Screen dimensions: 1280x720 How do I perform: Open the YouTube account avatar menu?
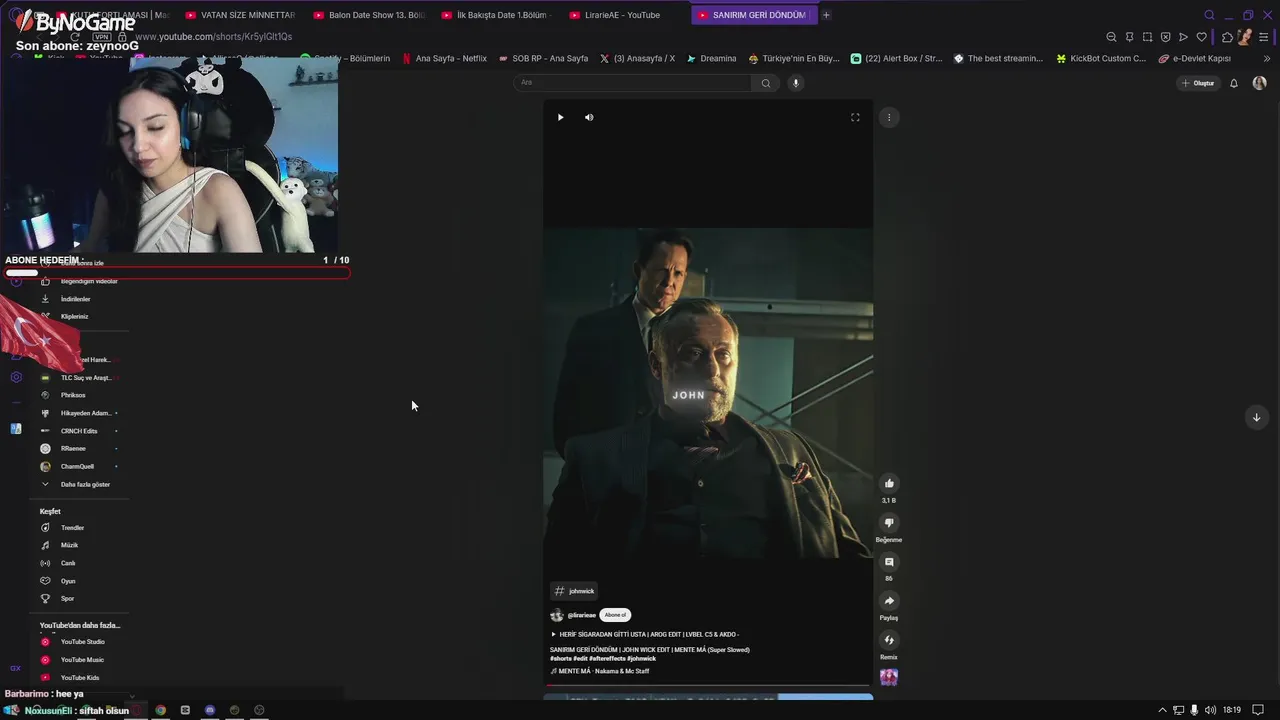pyautogui.click(x=1259, y=83)
